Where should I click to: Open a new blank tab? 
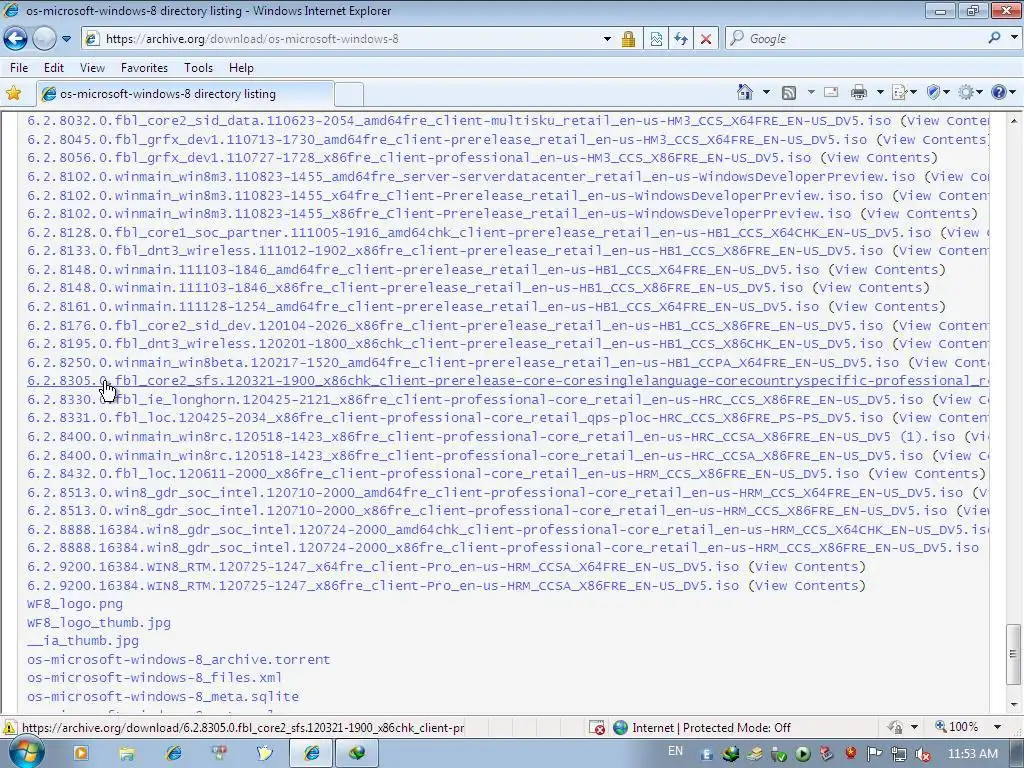(349, 95)
